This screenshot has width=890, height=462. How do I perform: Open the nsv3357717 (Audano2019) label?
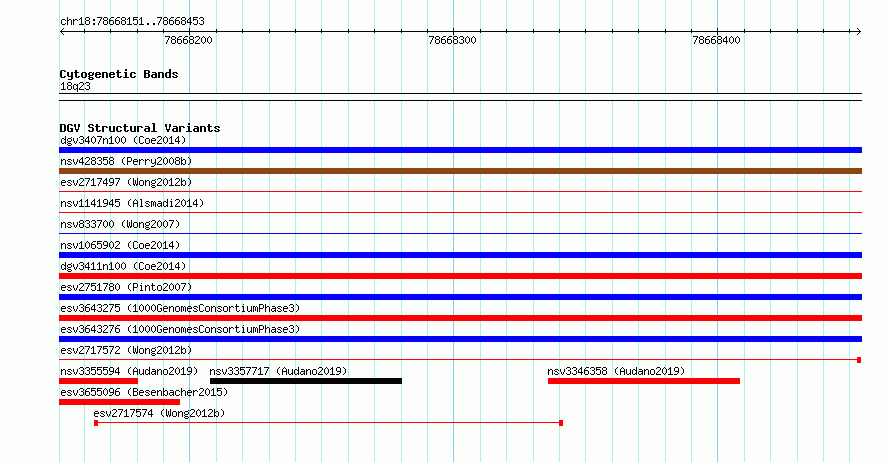click(278, 371)
